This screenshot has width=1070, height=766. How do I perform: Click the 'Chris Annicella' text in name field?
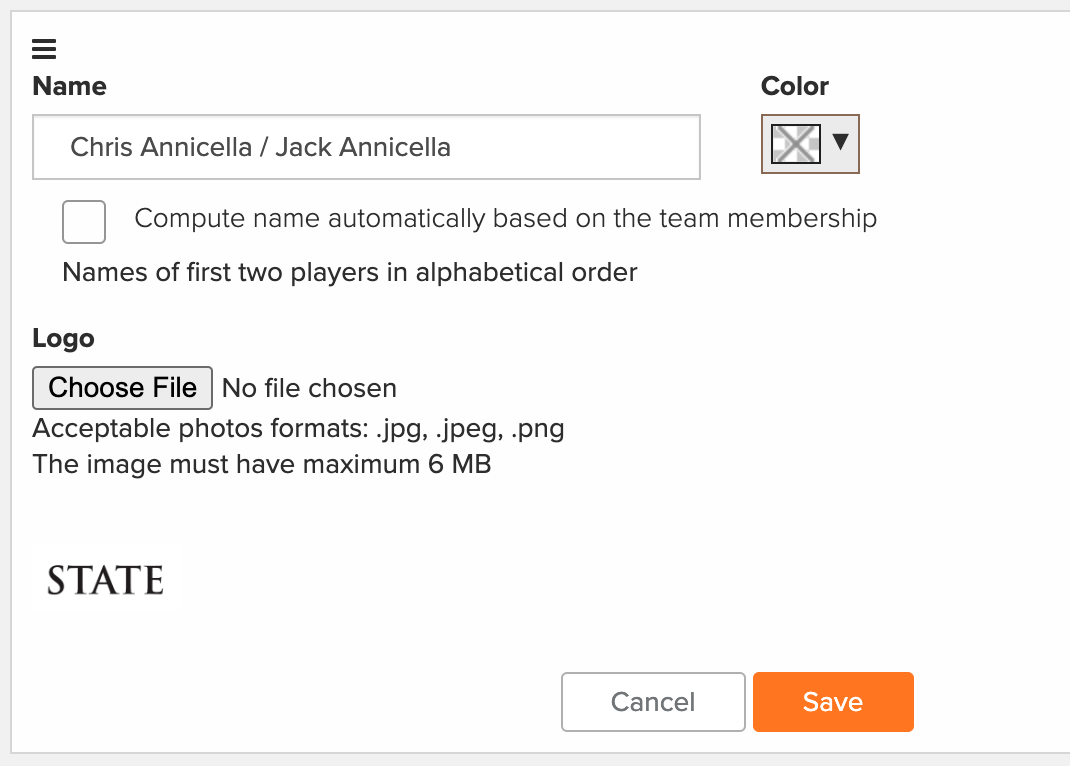(161, 147)
